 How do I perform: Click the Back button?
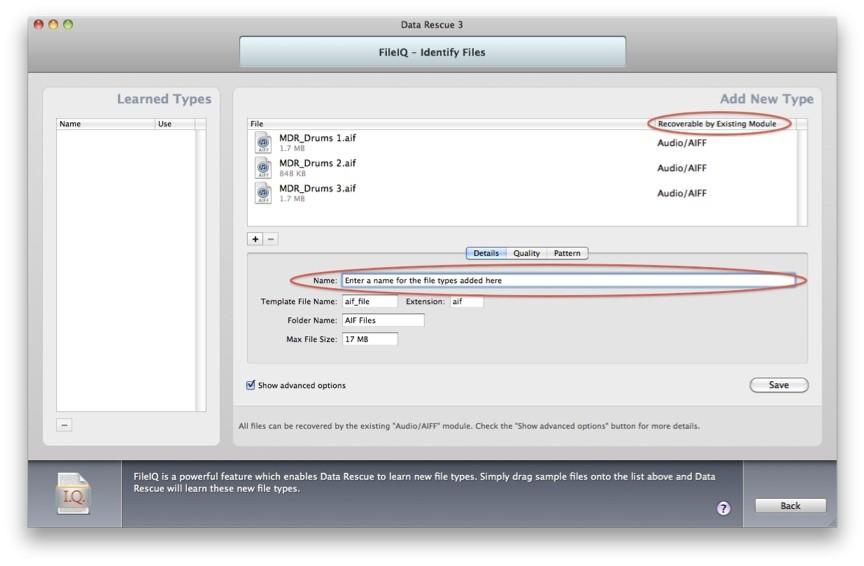point(790,505)
